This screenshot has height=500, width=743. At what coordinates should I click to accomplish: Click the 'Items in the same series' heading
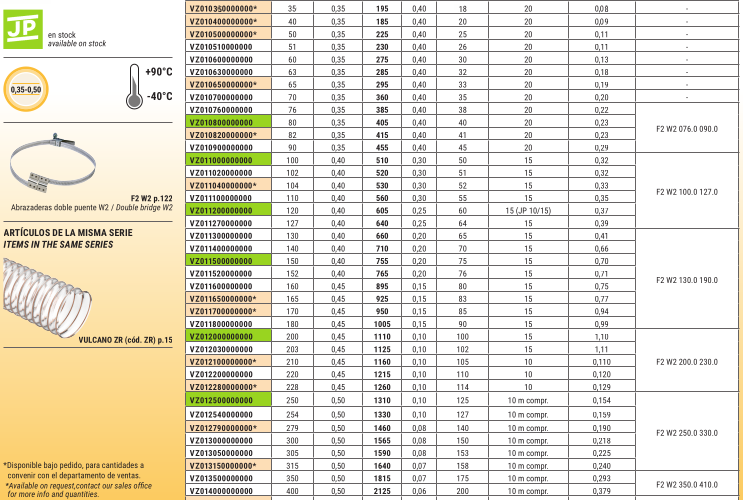click(x=57, y=243)
